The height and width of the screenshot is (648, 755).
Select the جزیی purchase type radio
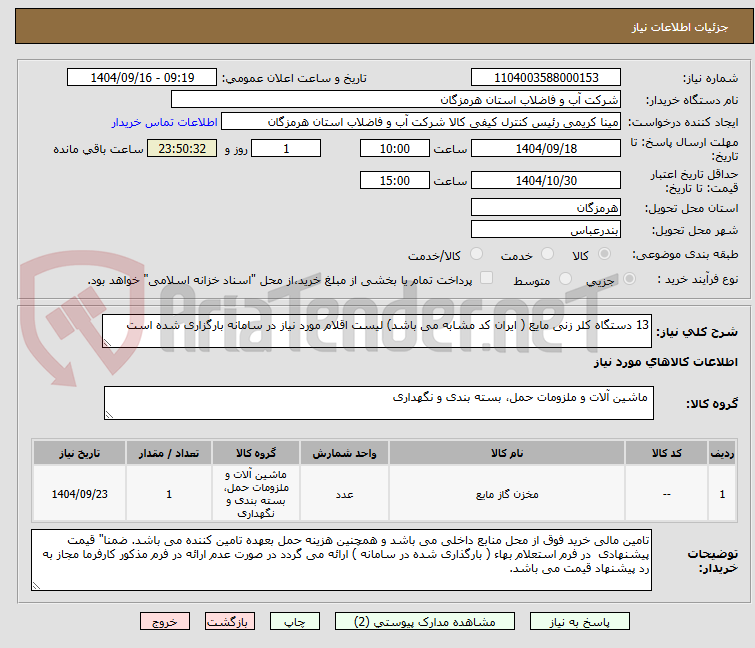pos(606,279)
